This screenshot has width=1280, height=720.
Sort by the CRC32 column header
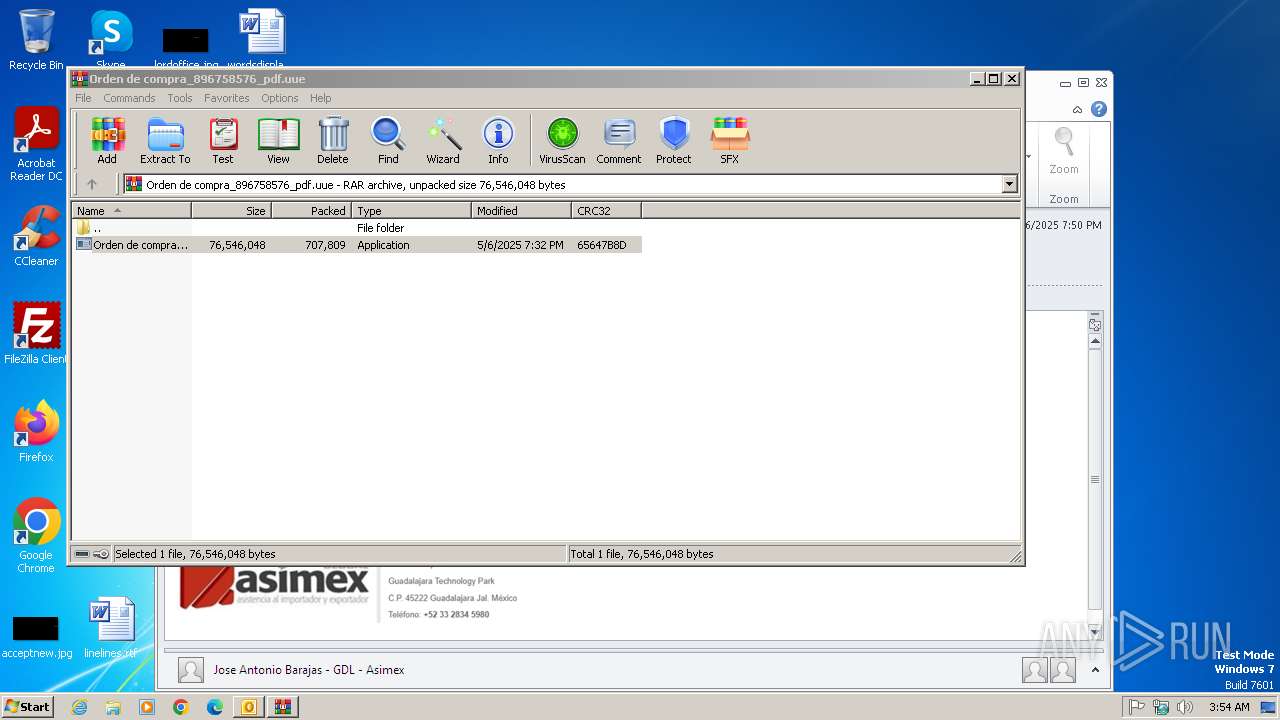(606, 211)
